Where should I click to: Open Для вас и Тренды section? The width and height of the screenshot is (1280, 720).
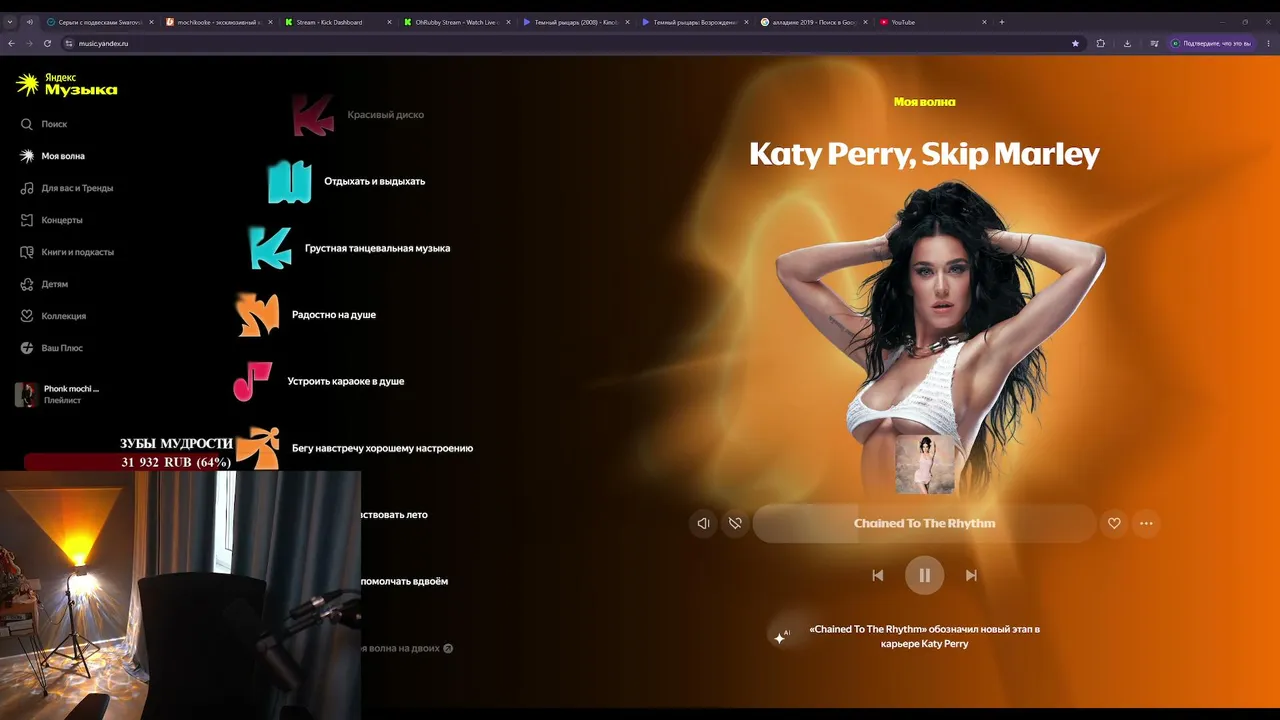(x=66, y=188)
